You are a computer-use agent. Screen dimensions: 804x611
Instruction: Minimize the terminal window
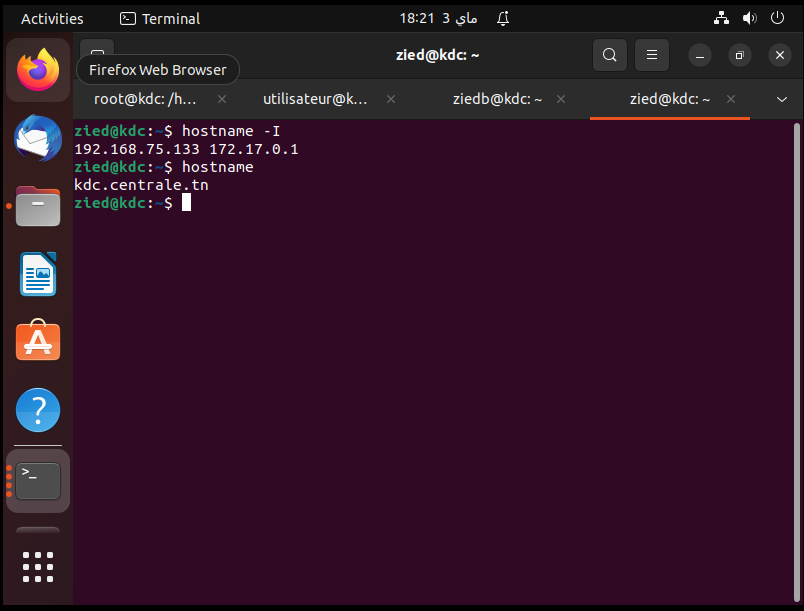tap(700, 55)
